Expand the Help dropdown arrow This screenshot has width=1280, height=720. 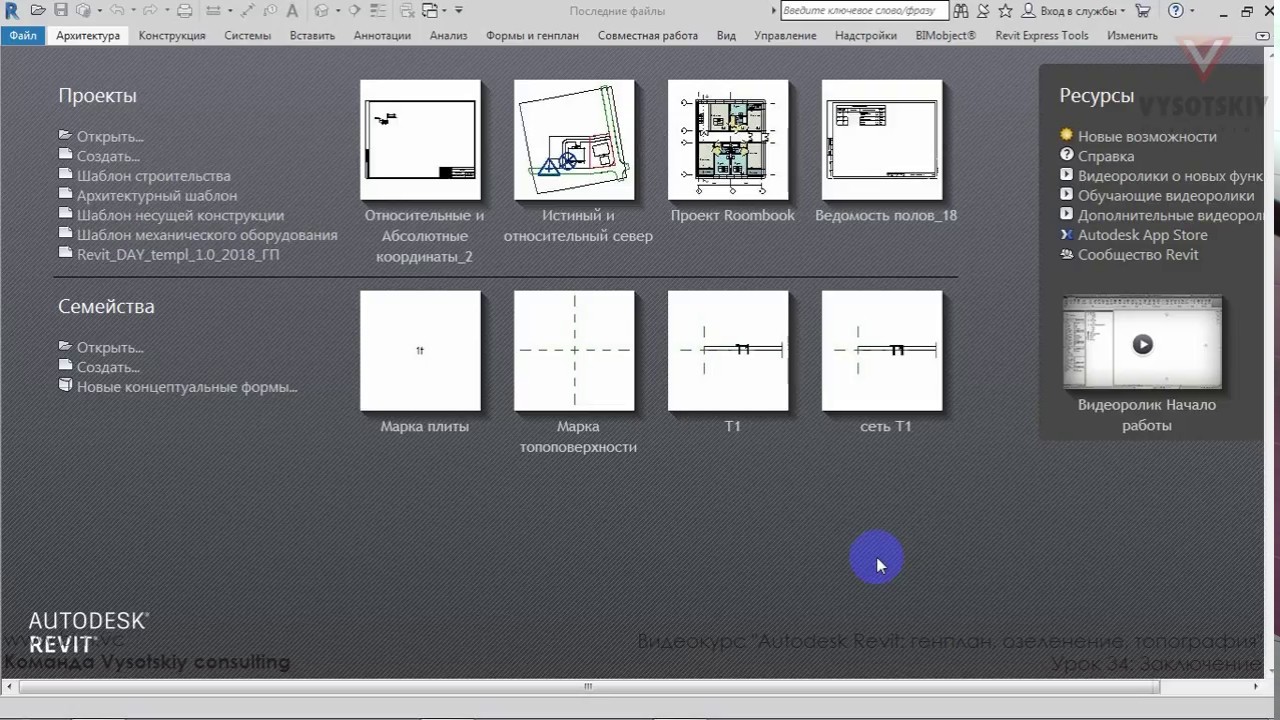[1192, 11]
